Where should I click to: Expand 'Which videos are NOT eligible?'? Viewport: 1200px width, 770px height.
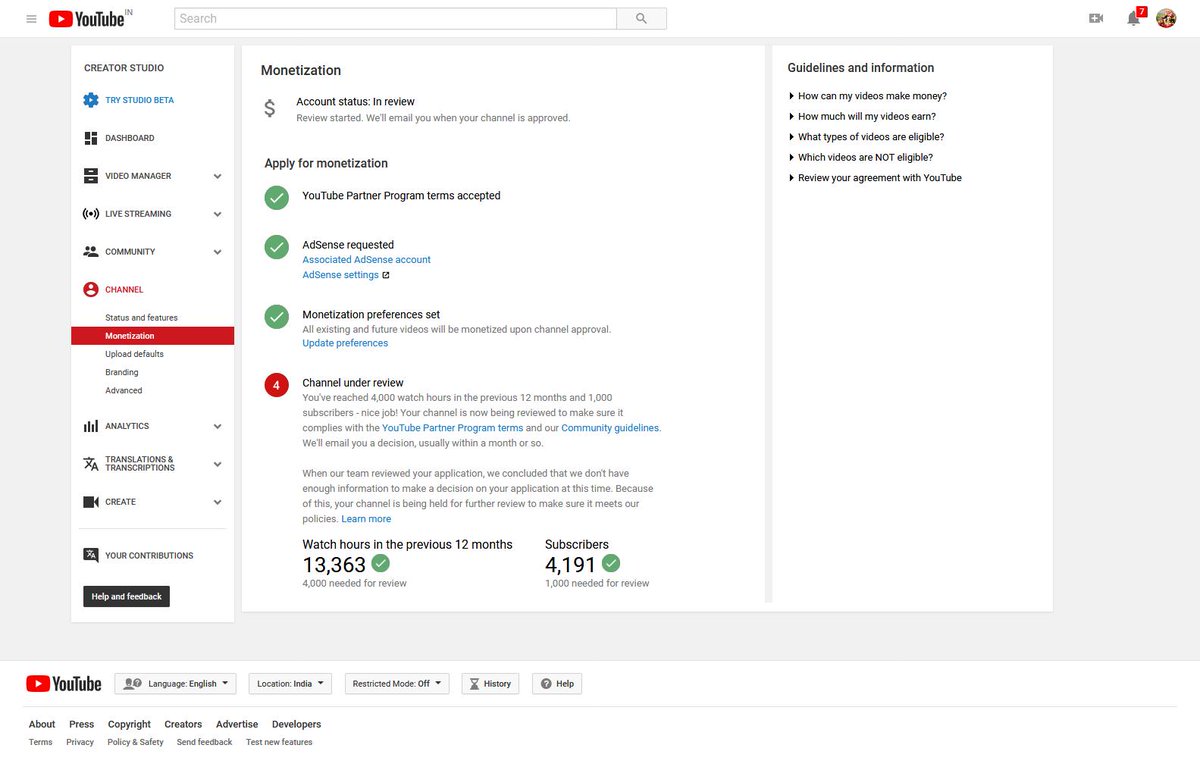click(861, 158)
